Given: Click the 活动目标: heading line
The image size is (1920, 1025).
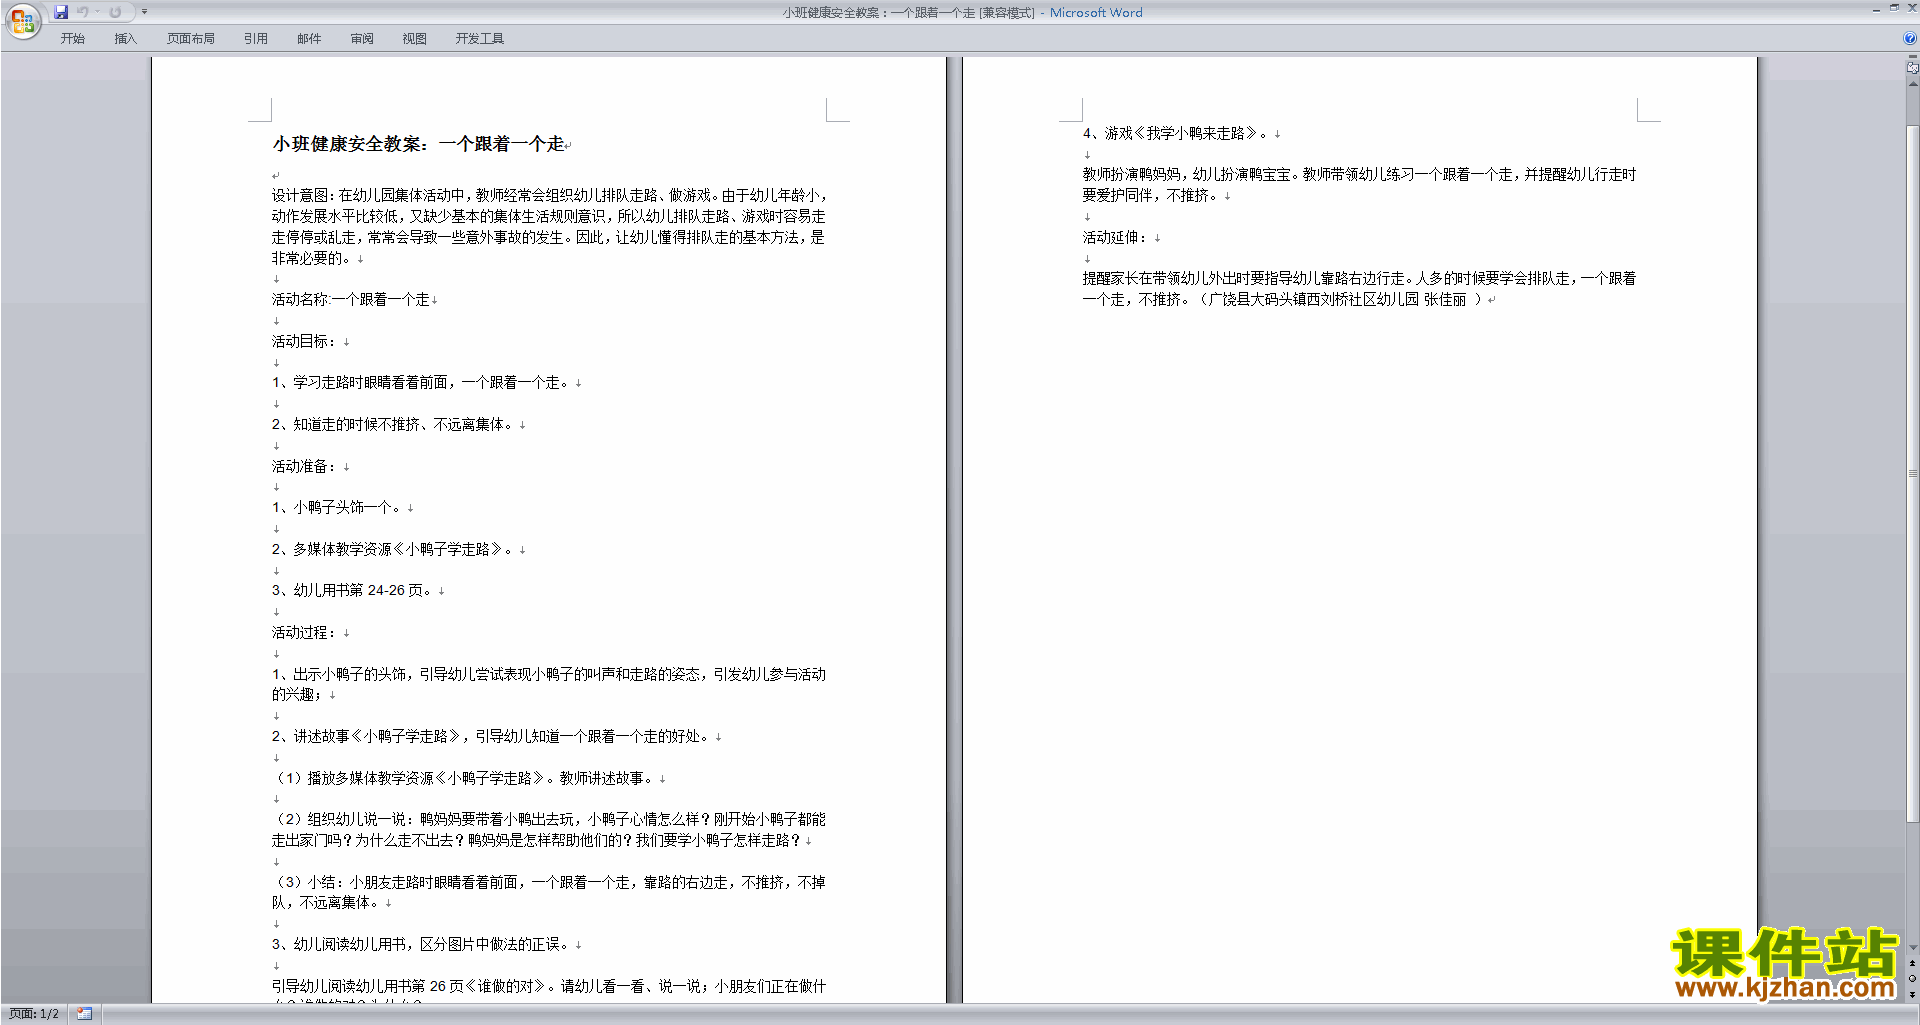Looking at the screenshot, I should (304, 341).
